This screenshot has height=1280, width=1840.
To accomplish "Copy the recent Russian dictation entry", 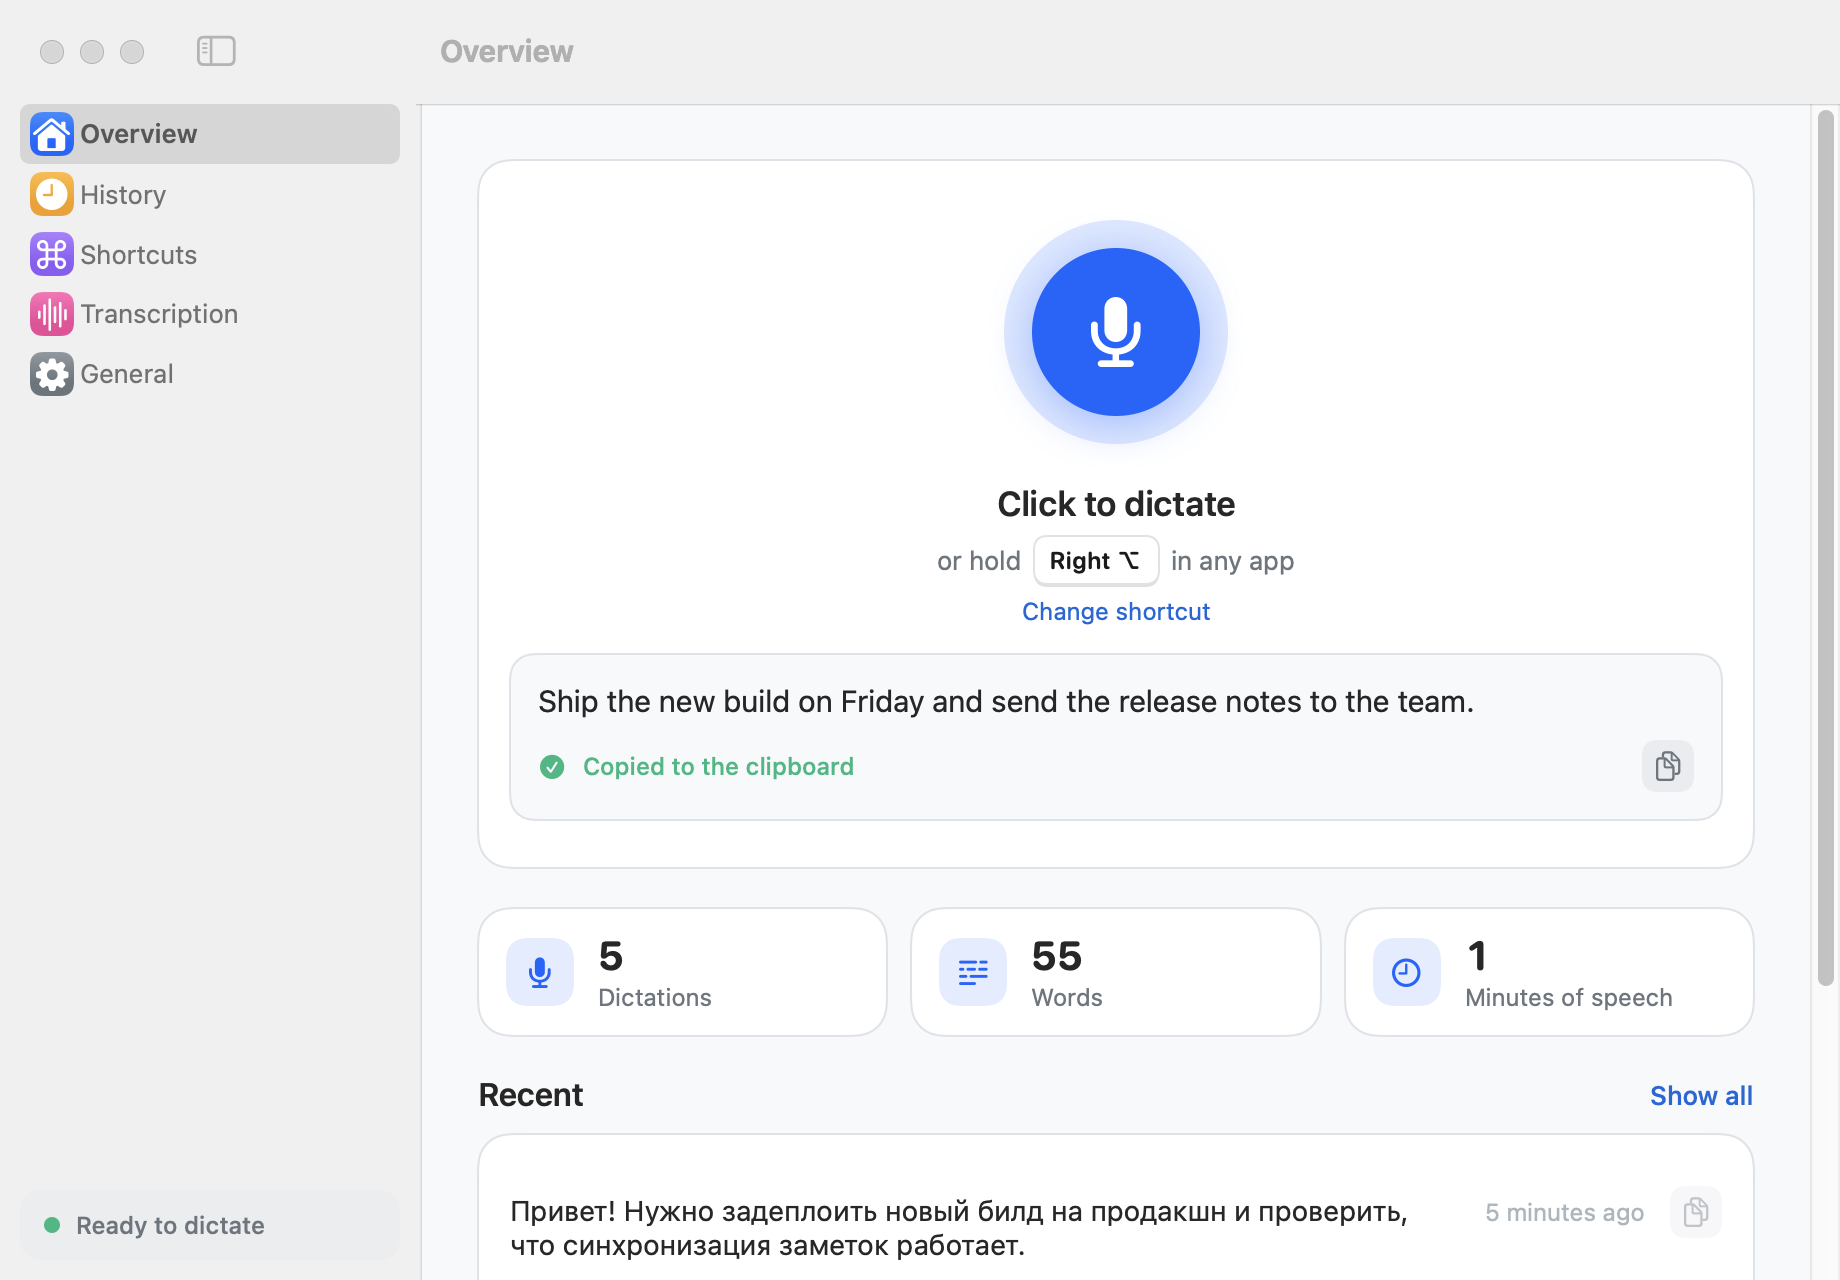I will point(1695,1212).
